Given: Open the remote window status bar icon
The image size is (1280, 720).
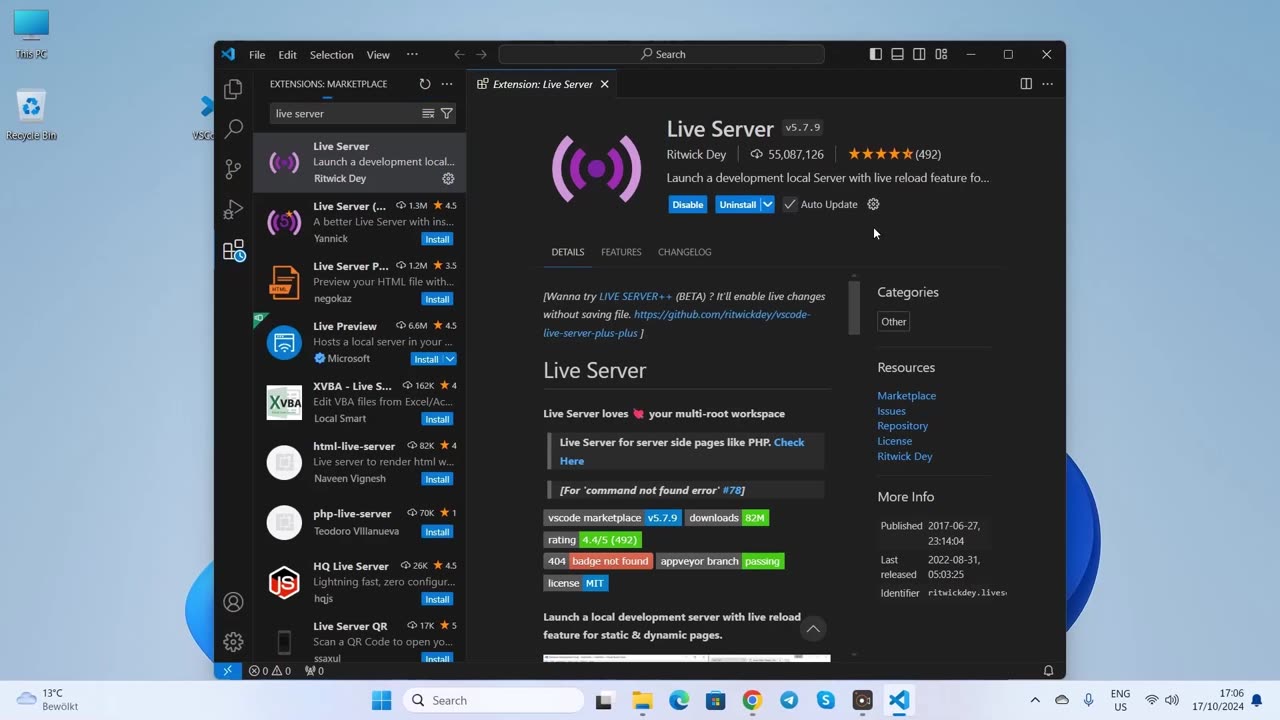Looking at the screenshot, I should click(228, 671).
